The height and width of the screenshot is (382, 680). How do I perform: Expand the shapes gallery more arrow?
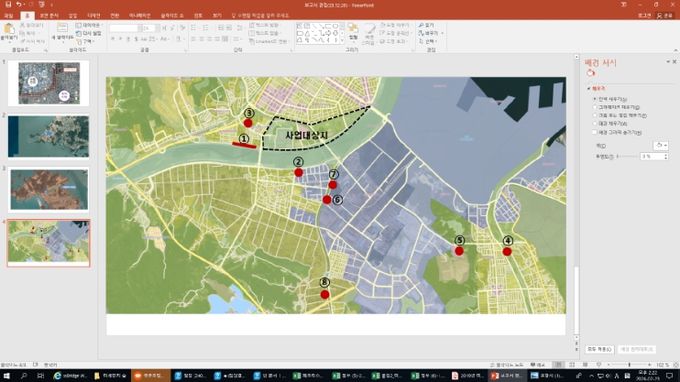(342, 41)
